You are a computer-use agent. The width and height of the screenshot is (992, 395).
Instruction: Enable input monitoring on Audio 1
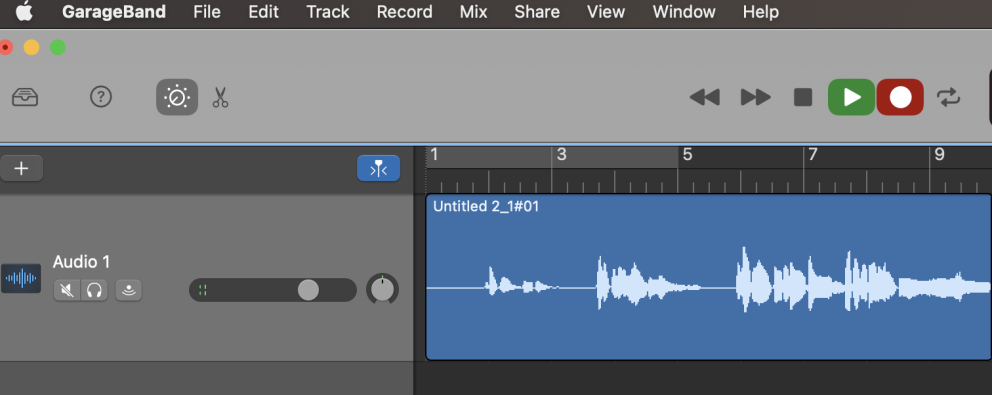click(128, 291)
